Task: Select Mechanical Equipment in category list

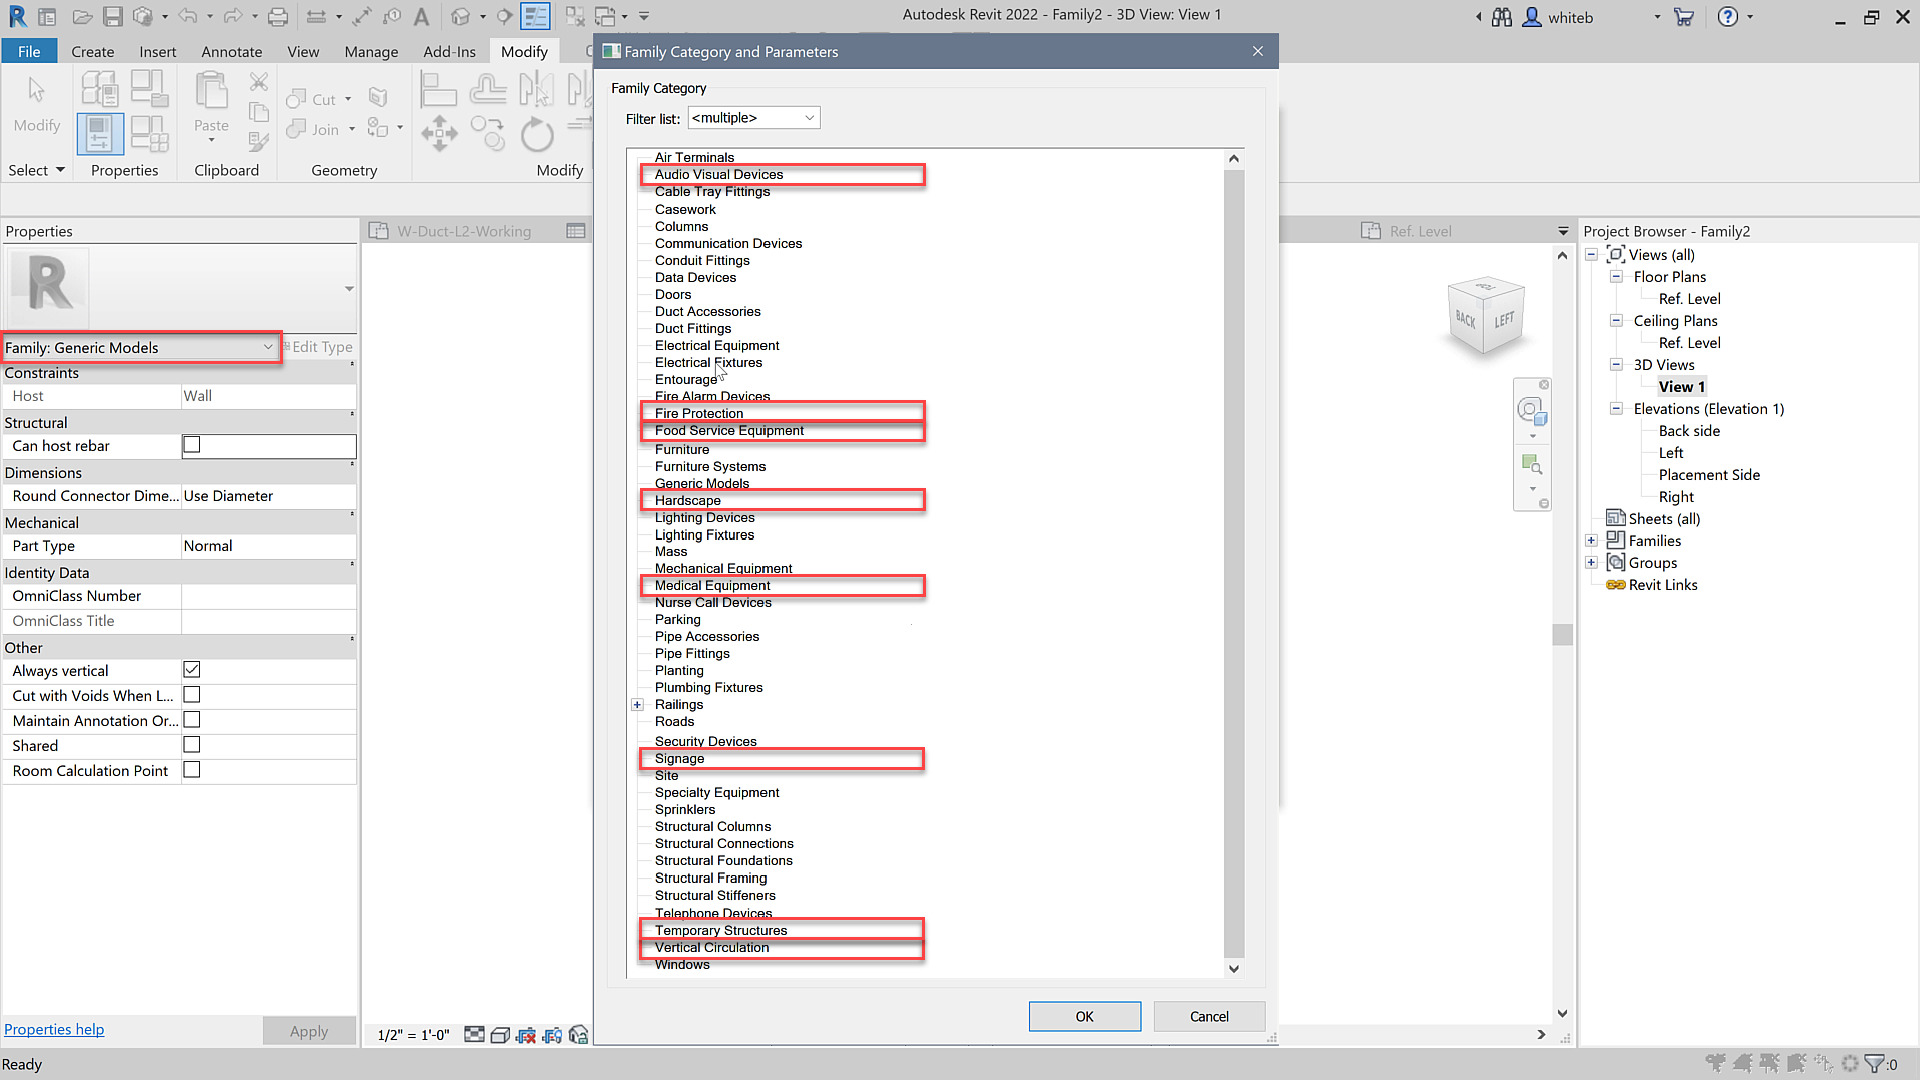Action: pyautogui.click(x=723, y=569)
